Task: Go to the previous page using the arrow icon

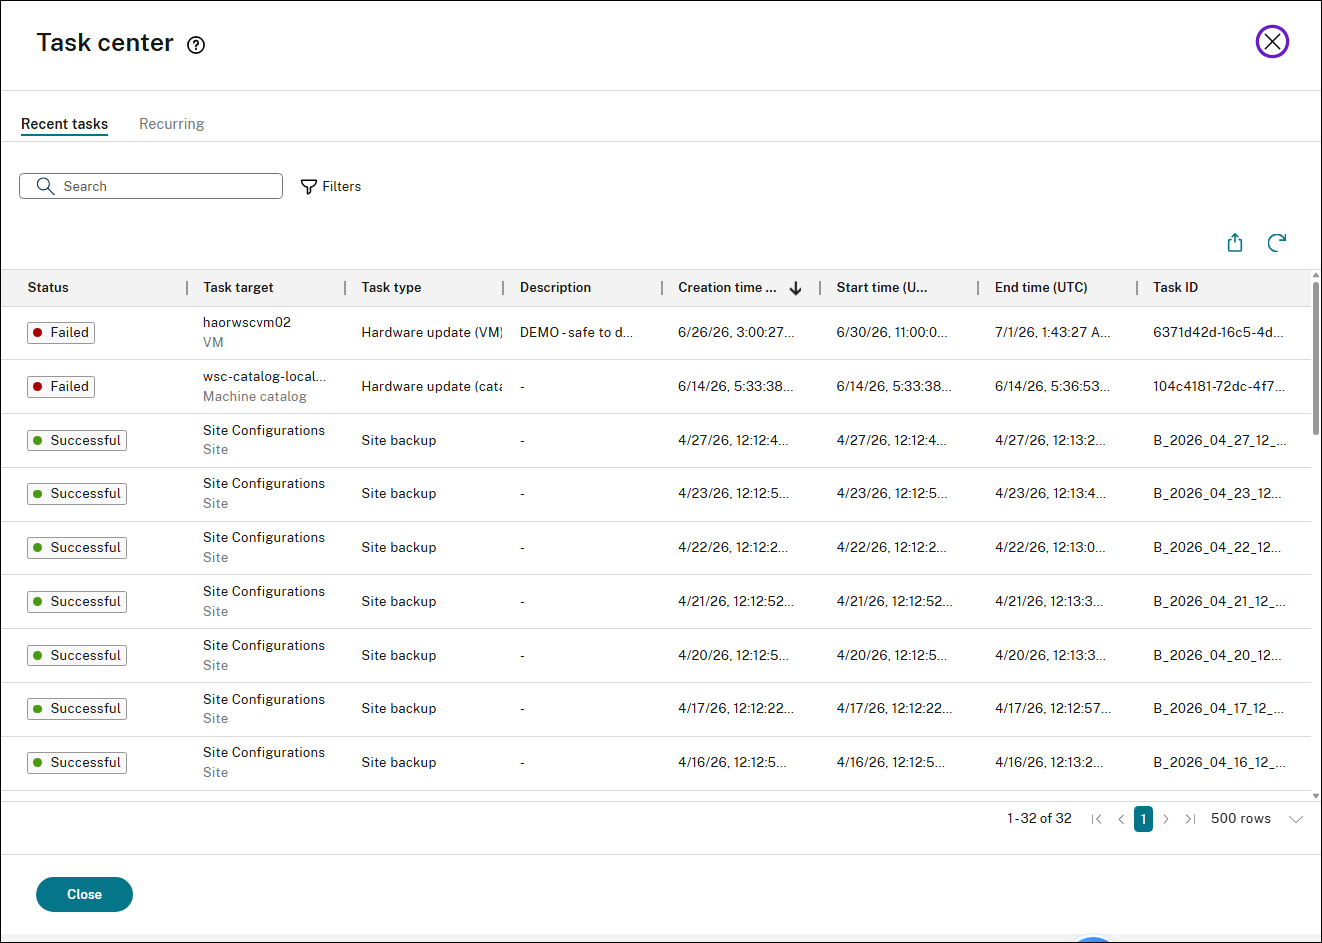Action: tap(1121, 819)
